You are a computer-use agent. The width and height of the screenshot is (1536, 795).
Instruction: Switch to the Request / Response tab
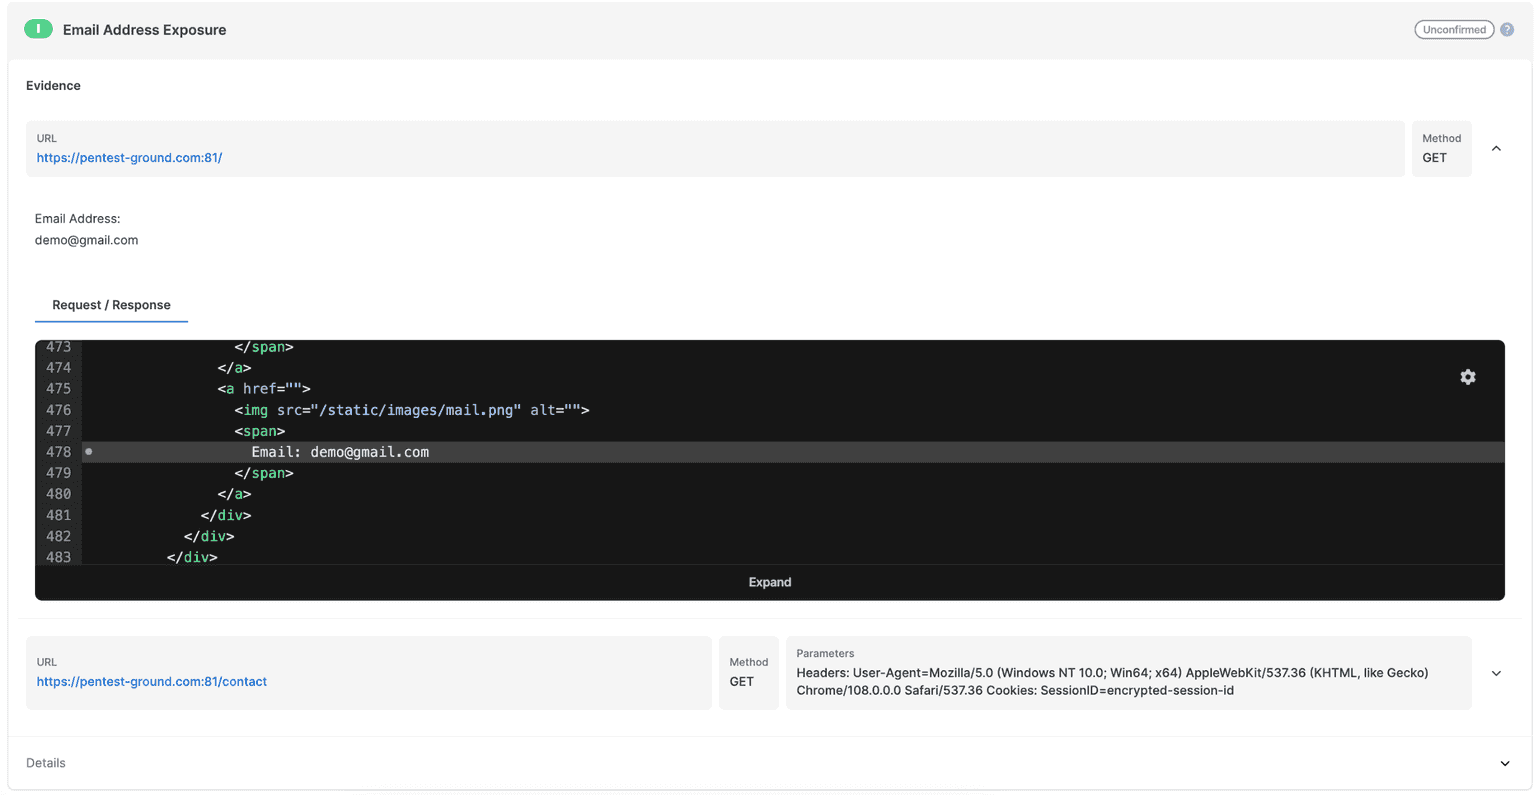point(111,305)
